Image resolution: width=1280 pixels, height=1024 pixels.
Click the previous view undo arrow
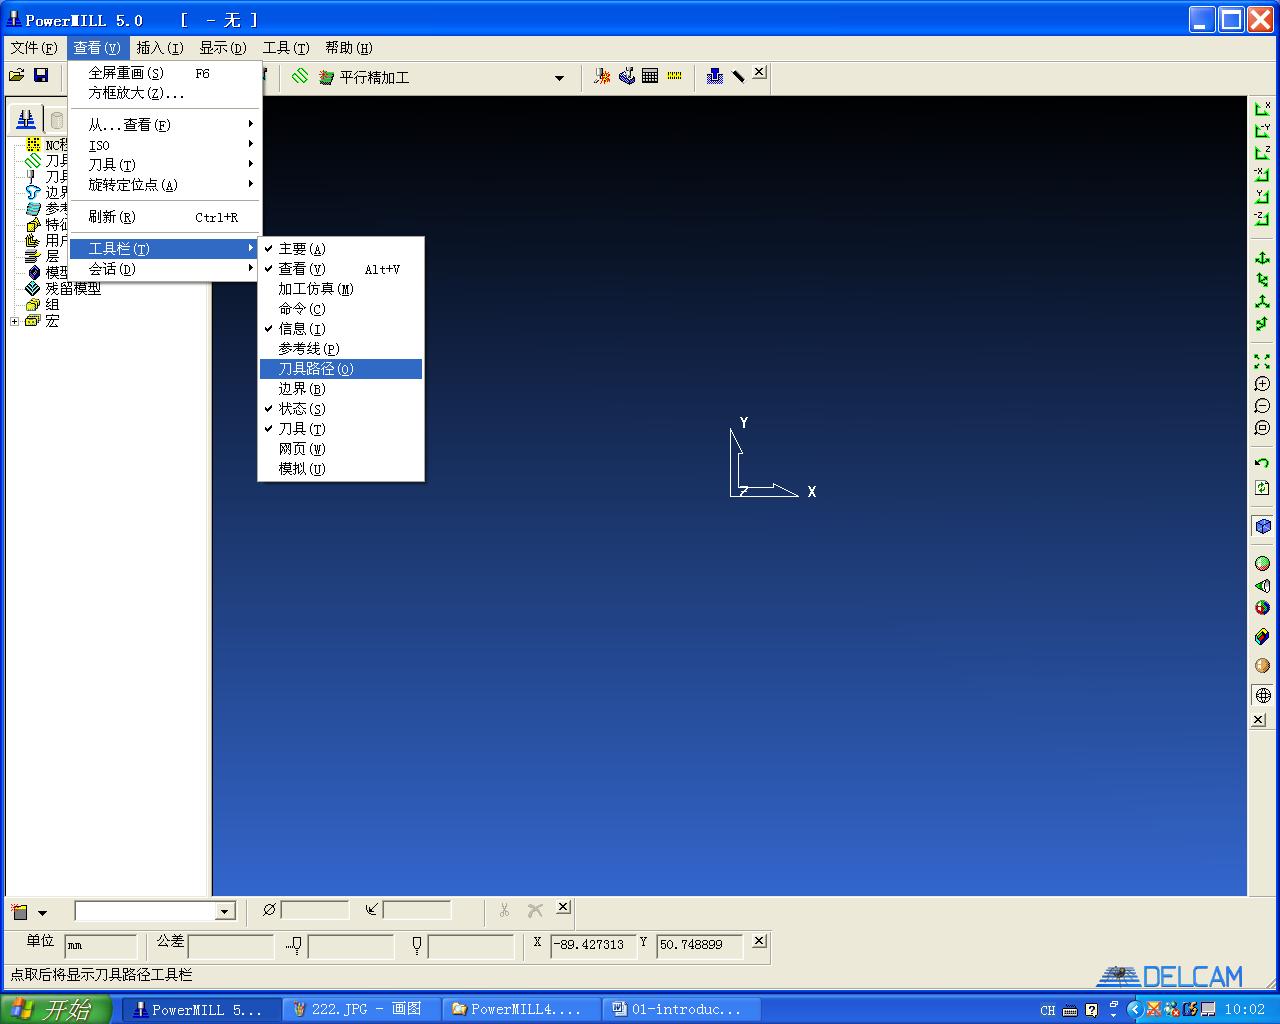(1262, 464)
